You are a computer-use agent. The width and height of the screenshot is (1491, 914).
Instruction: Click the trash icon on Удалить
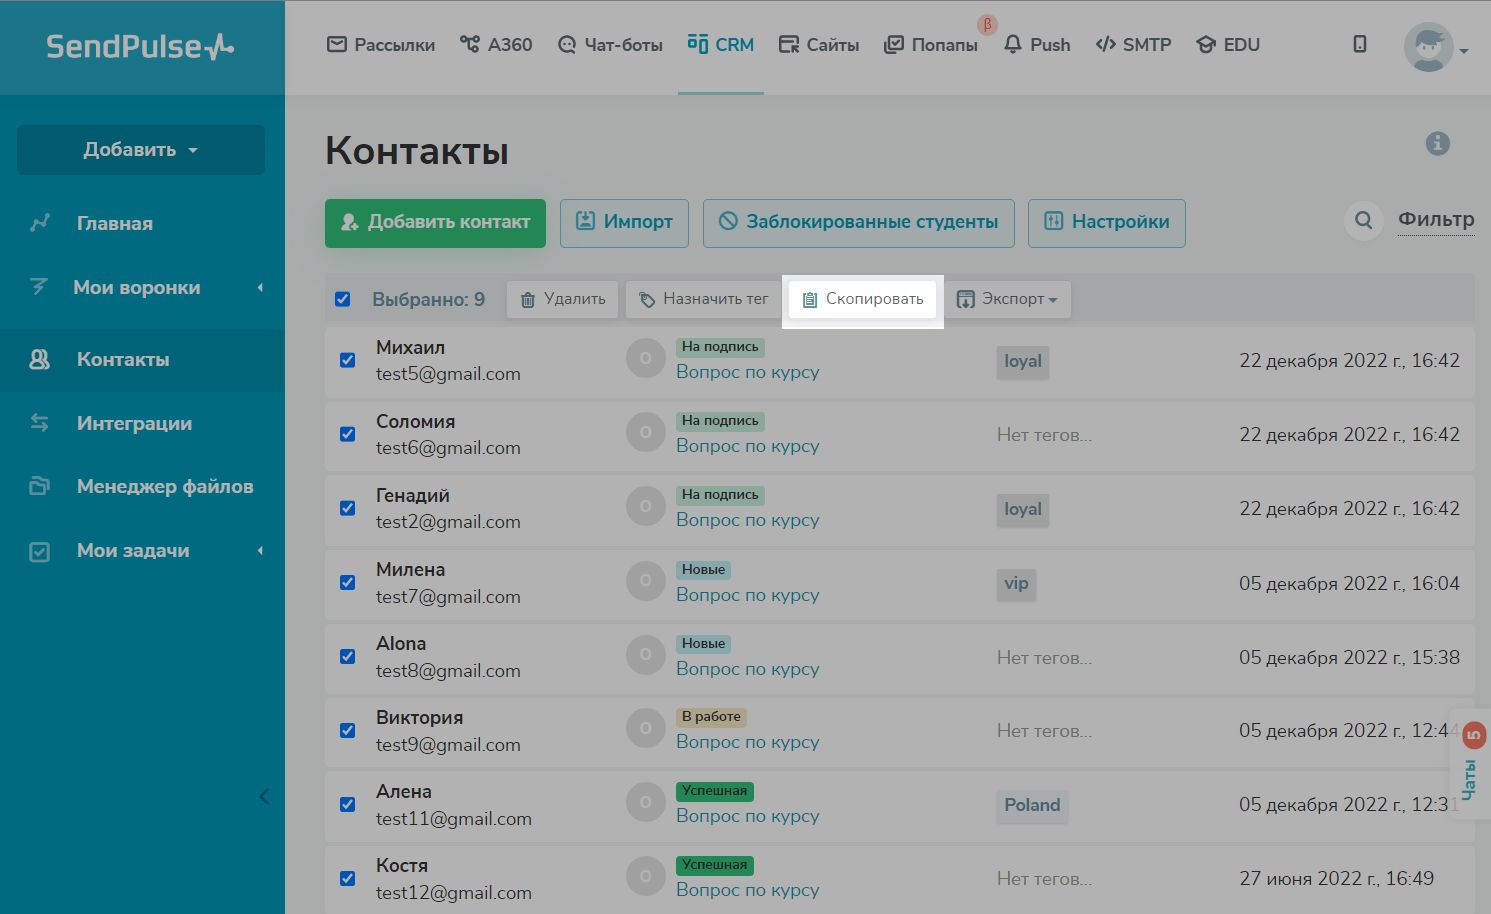point(528,300)
